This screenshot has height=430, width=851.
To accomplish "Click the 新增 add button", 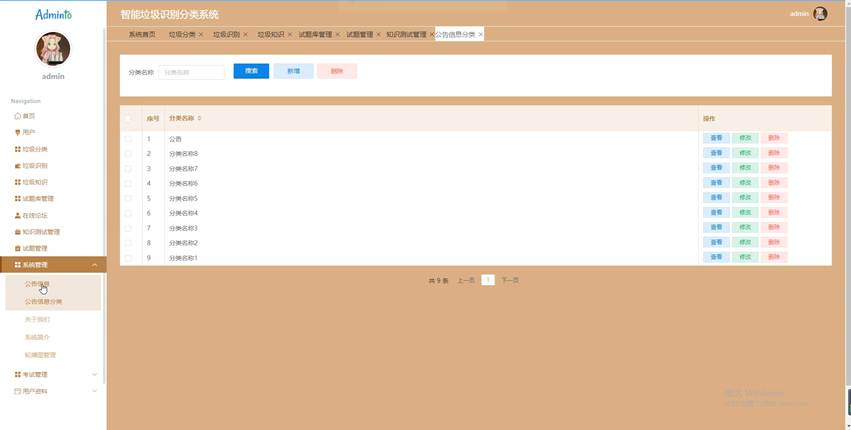I will [x=294, y=71].
